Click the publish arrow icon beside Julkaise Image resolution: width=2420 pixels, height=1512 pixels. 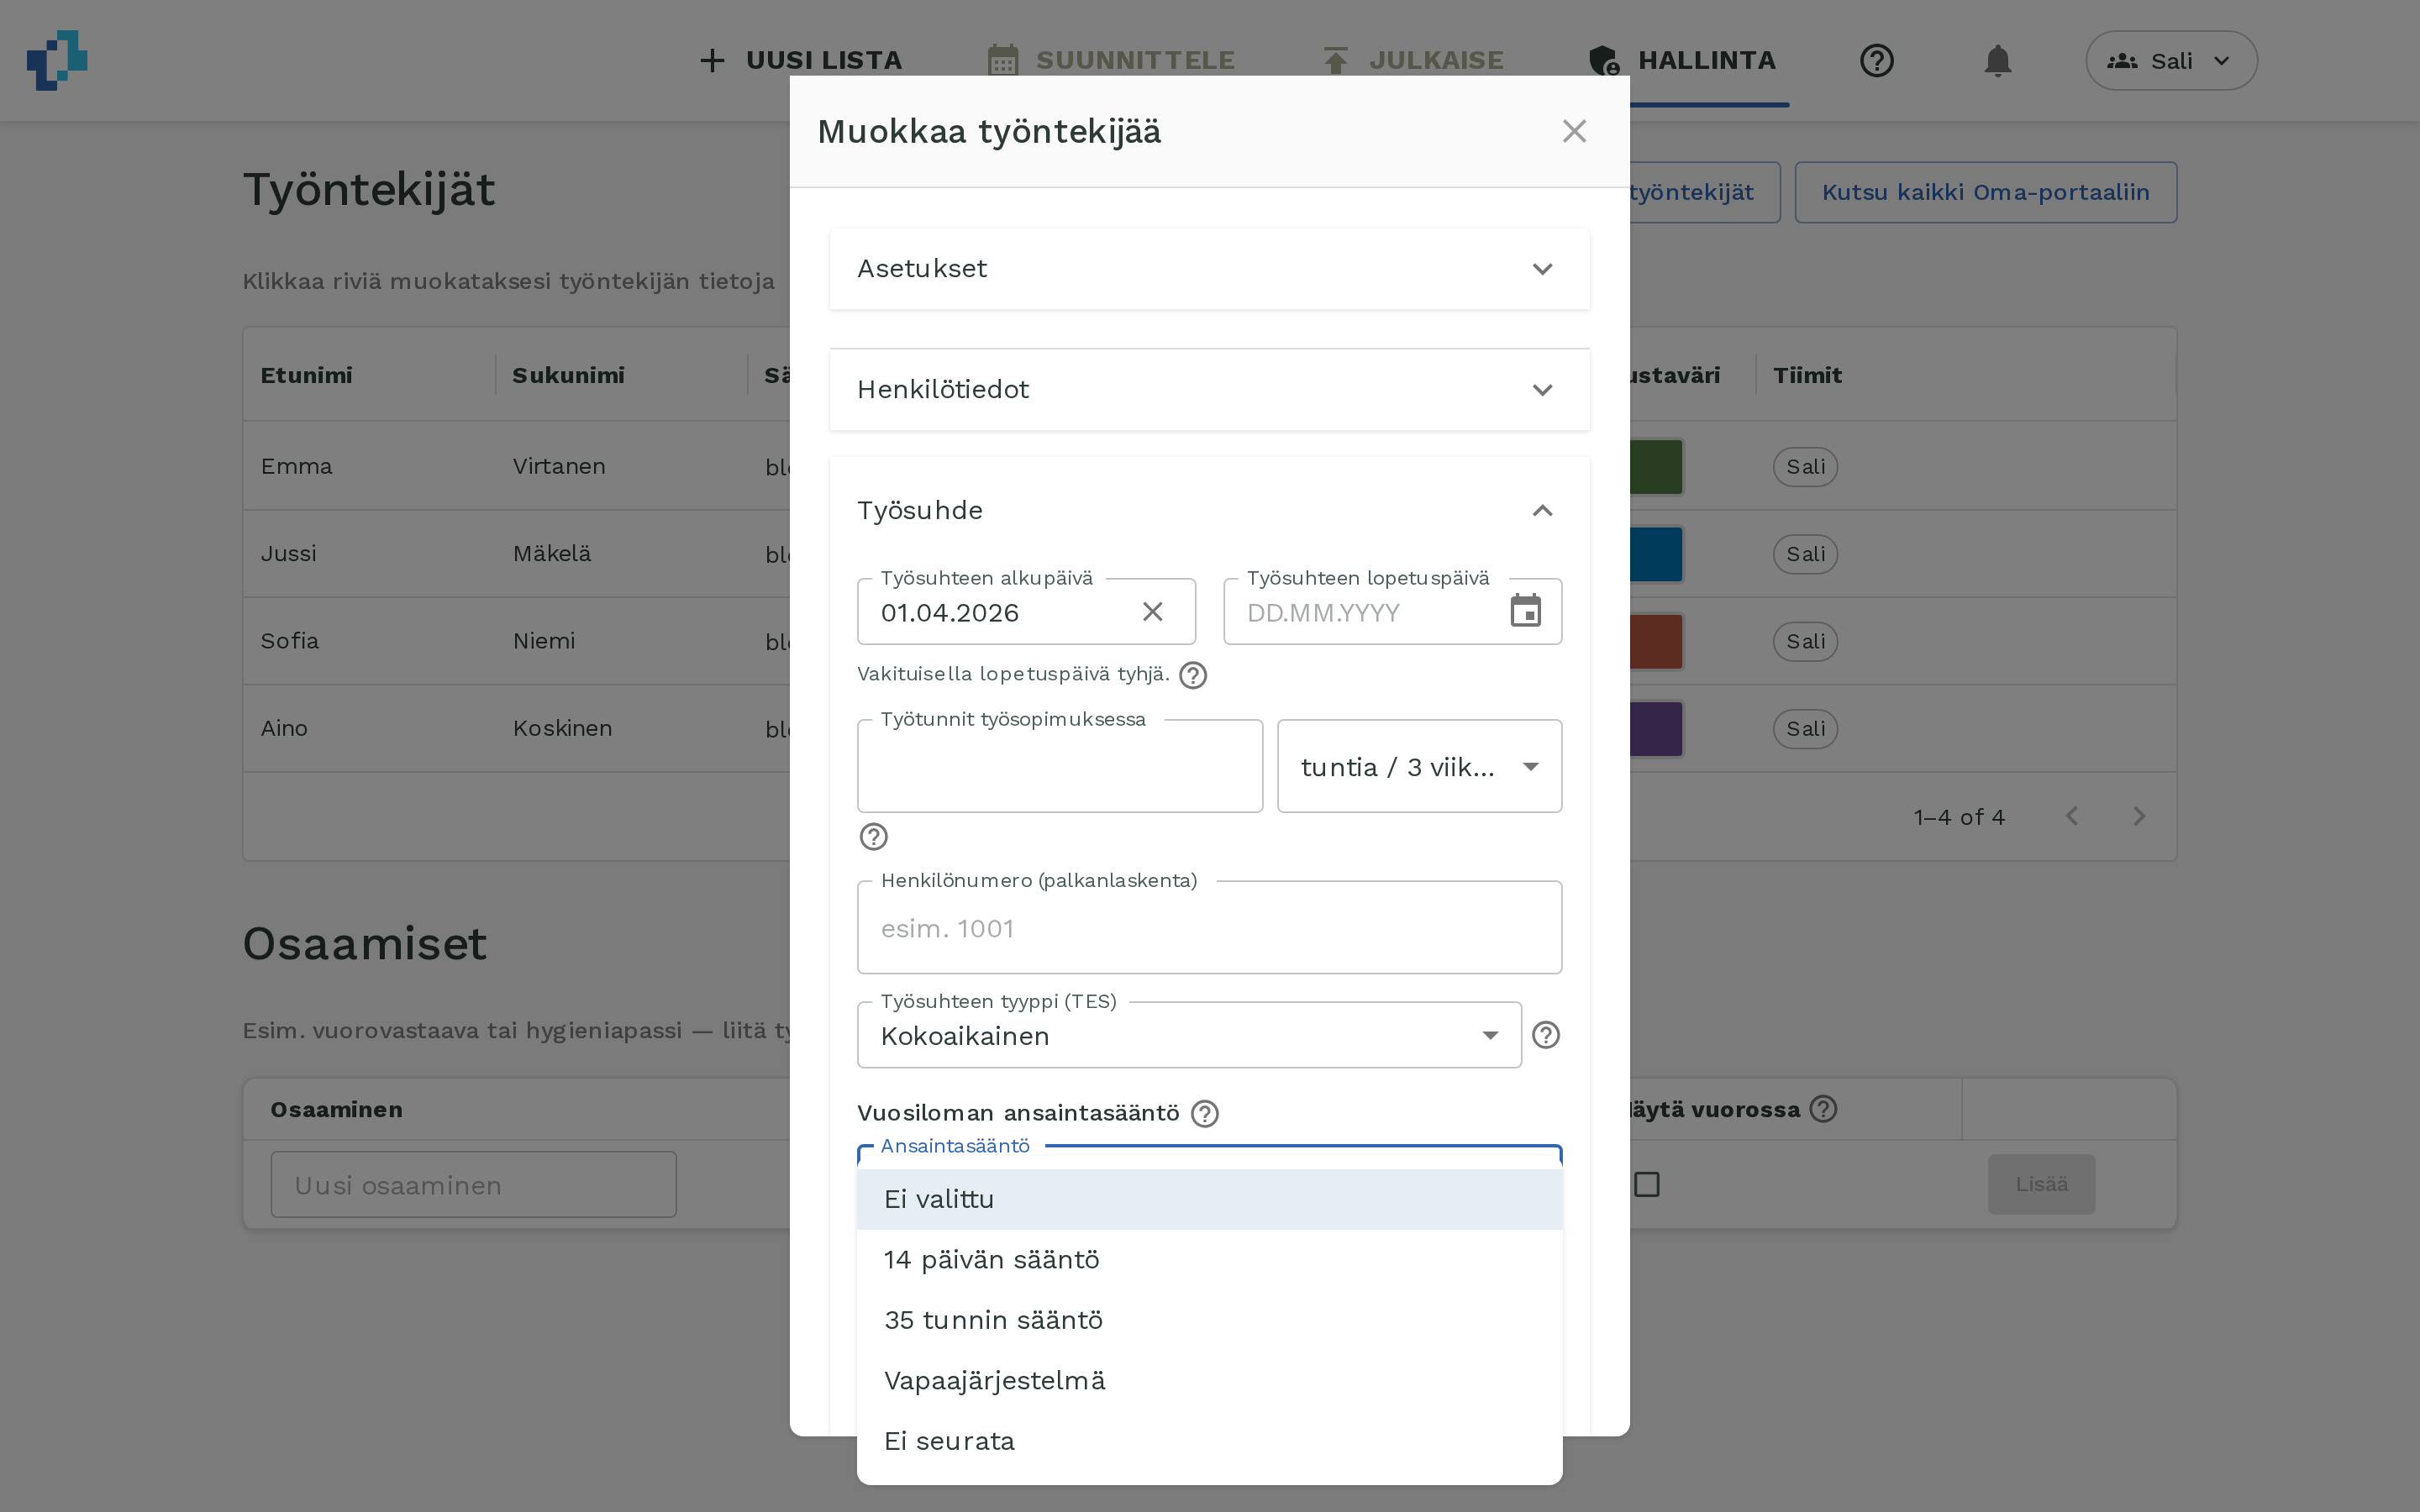(x=1335, y=61)
